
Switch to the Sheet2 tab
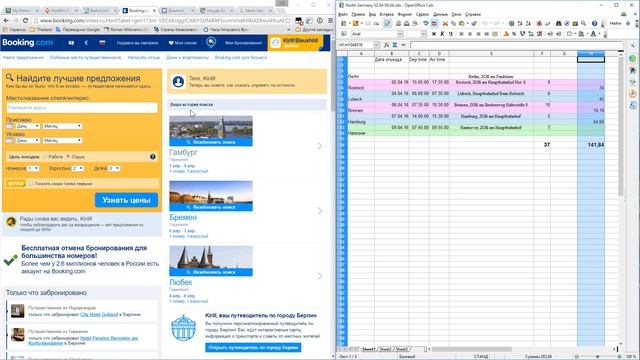coord(385,349)
